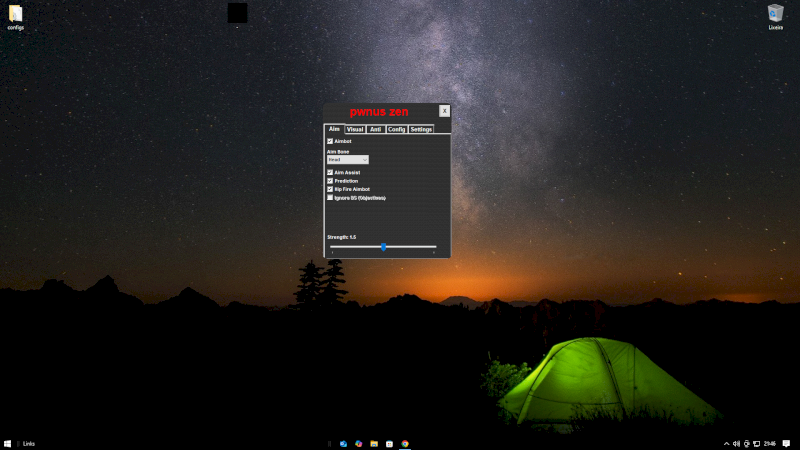The width and height of the screenshot is (800, 450).
Task: Uncheck the Aimbot checkbox
Action: tap(330, 141)
